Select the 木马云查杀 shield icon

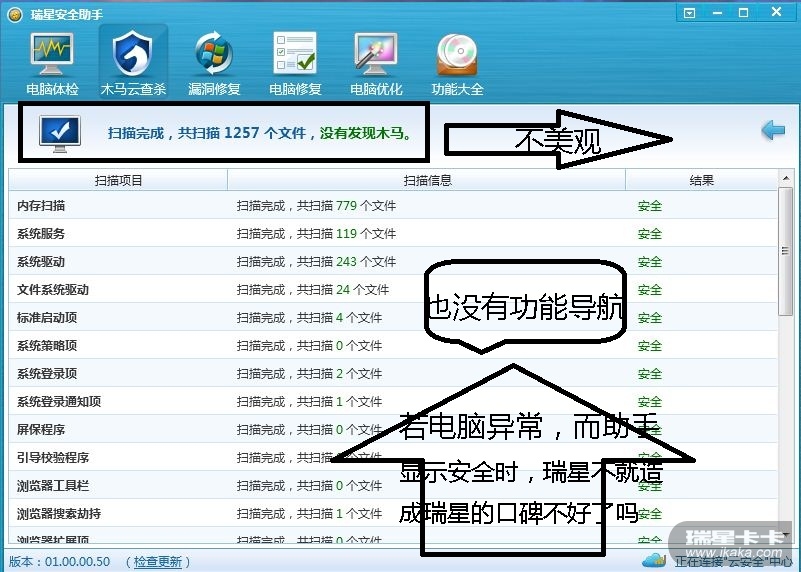(x=132, y=54)
